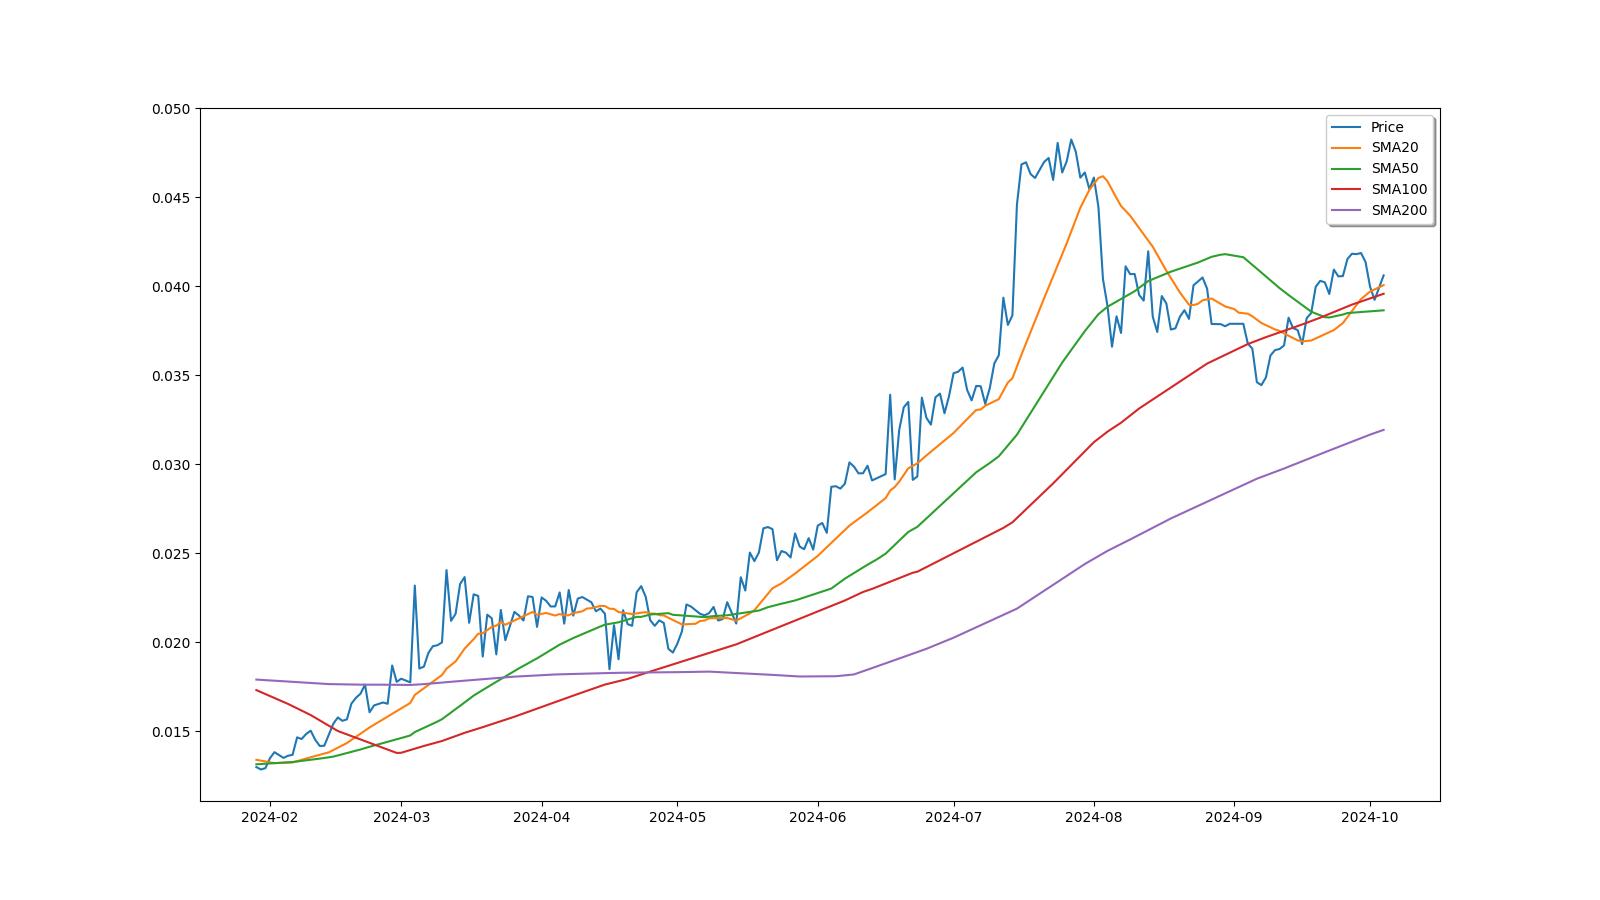Click the 2024-09 x-axis label
This screenshot has height=900, width=1600.
1233,817
